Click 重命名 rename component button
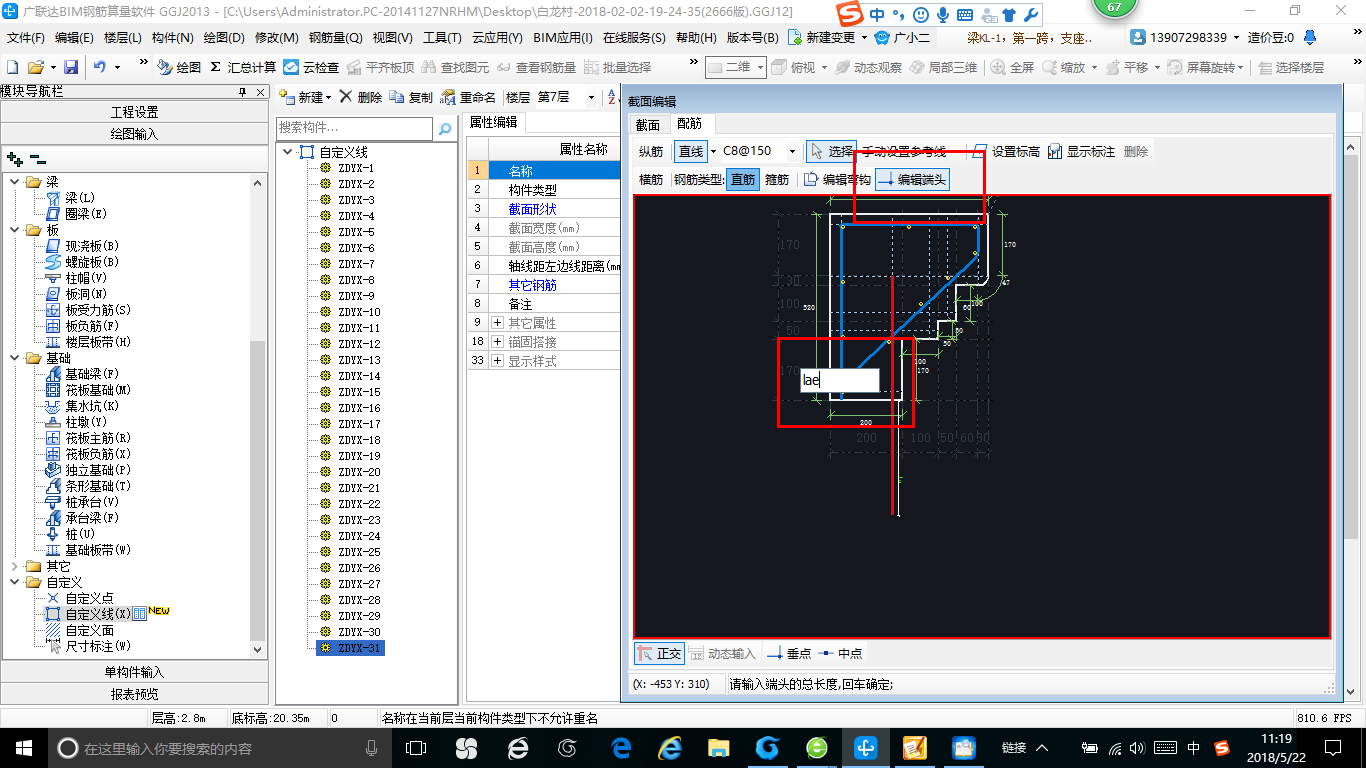This screenshot has width=1366, height=768. tap(469, 97)
